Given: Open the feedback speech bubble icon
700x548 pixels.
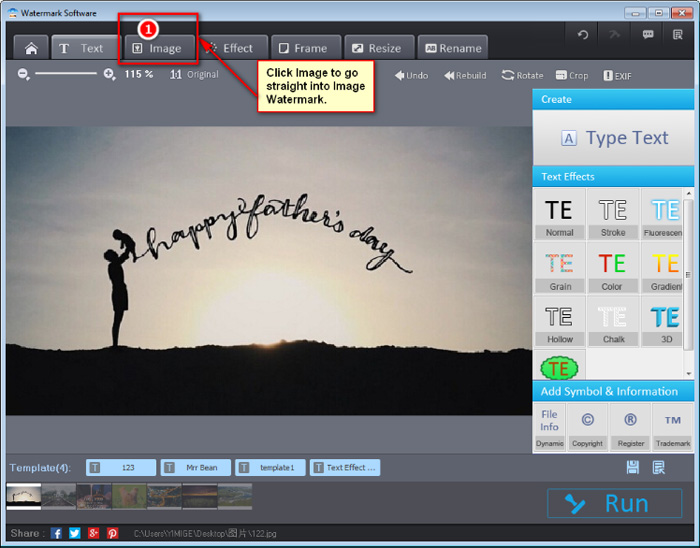Looking at the screenshot, I should [x=648, y=35].
